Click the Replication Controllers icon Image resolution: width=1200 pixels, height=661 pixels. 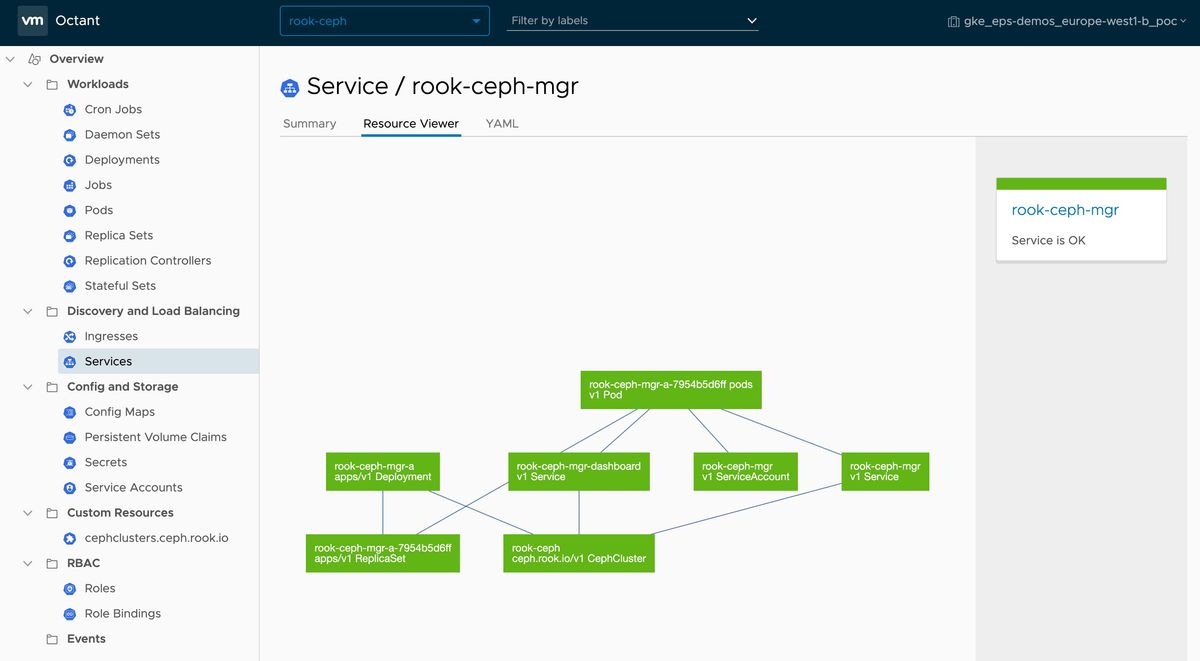[70, 261]
